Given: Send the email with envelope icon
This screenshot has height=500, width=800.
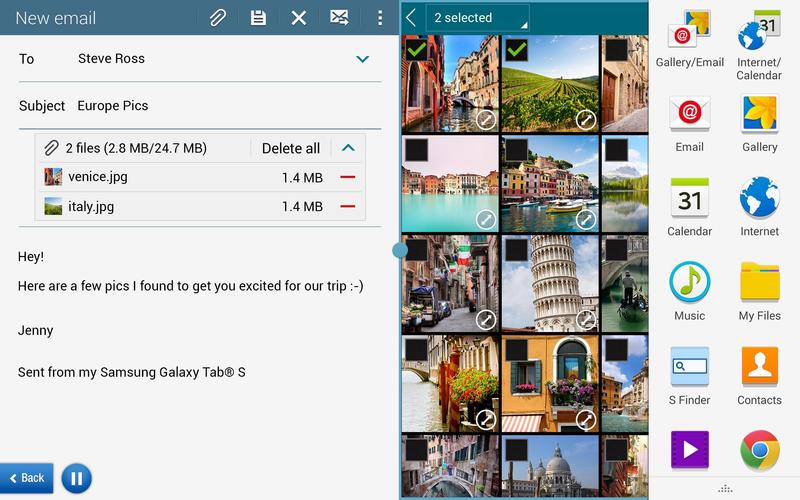Looking at the screenshot, I should (x=339, y=18).
